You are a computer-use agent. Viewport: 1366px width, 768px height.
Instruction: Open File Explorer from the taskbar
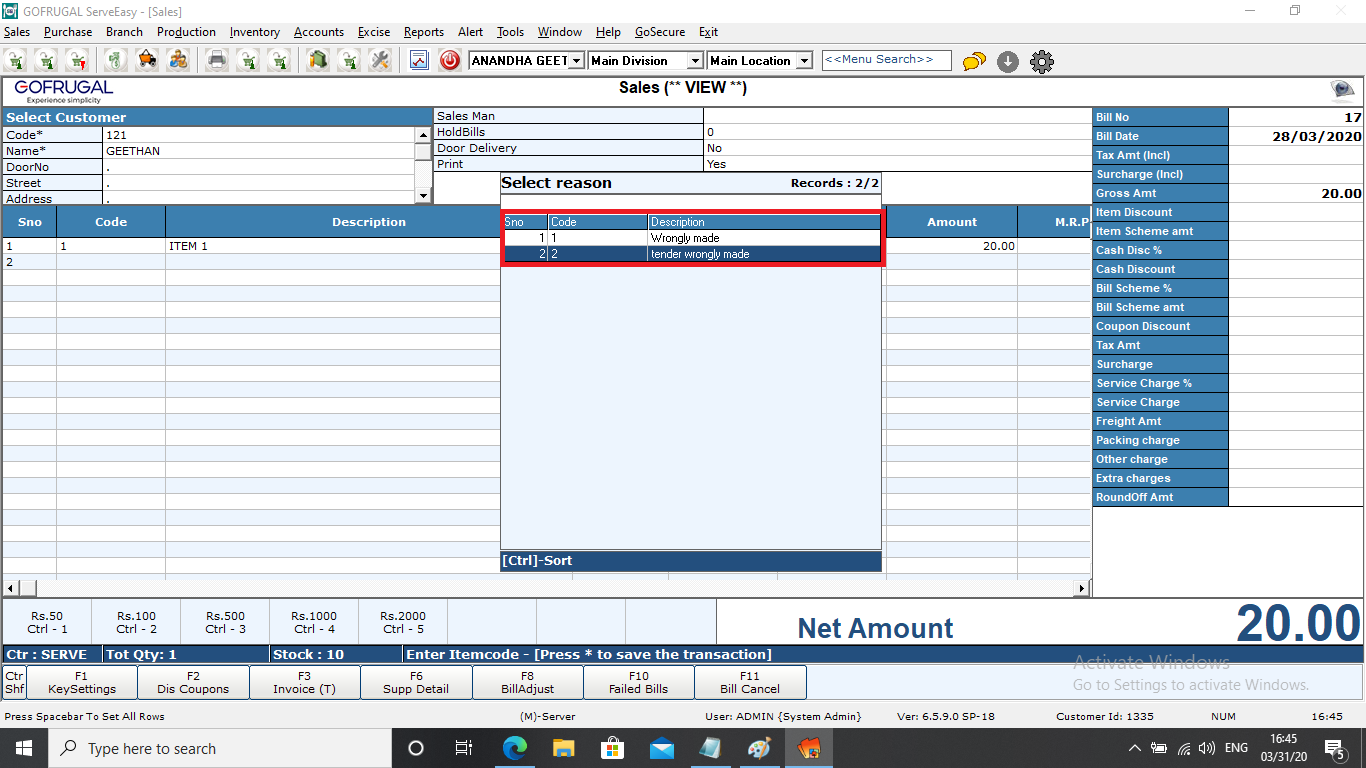tap(564, 748)
